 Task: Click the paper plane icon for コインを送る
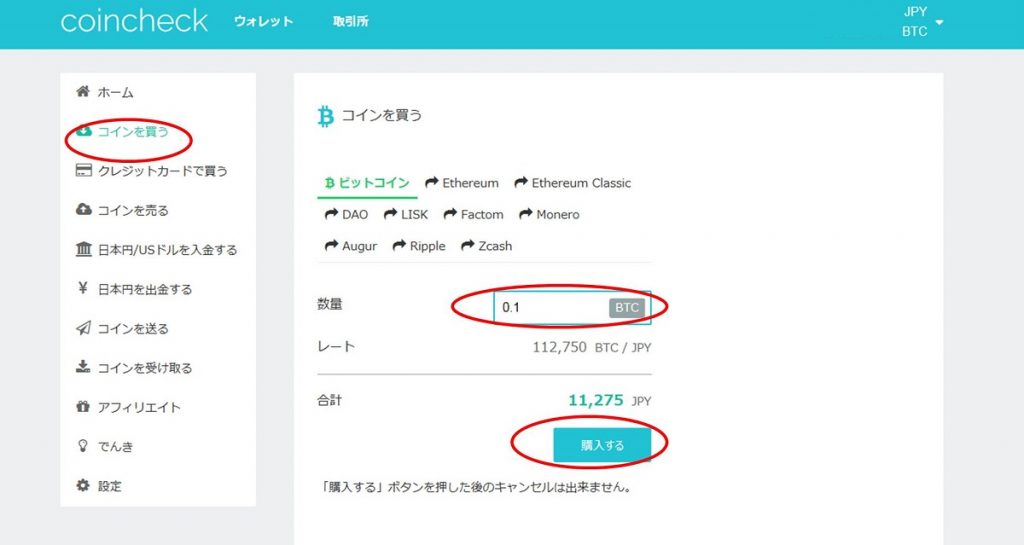point(84,328)
